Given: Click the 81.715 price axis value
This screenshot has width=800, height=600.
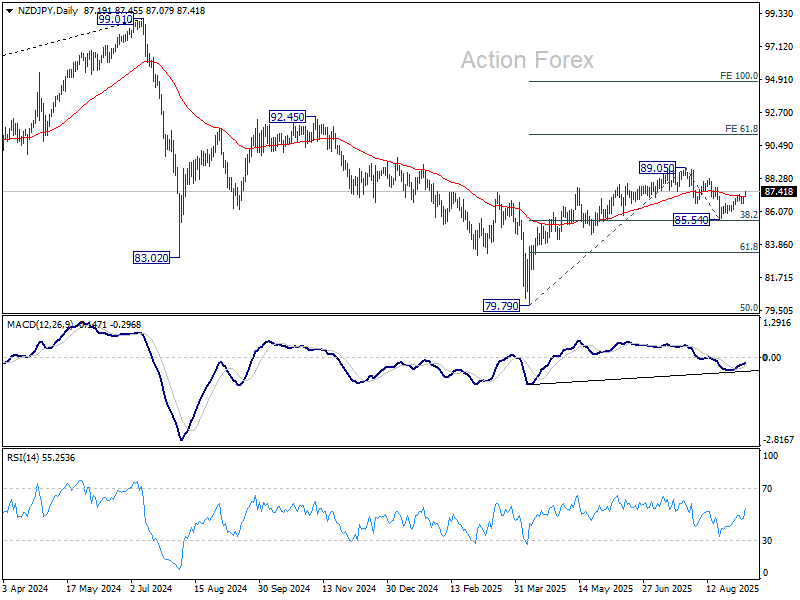Looking at the screenshot, I should click(x=779, y=278).
